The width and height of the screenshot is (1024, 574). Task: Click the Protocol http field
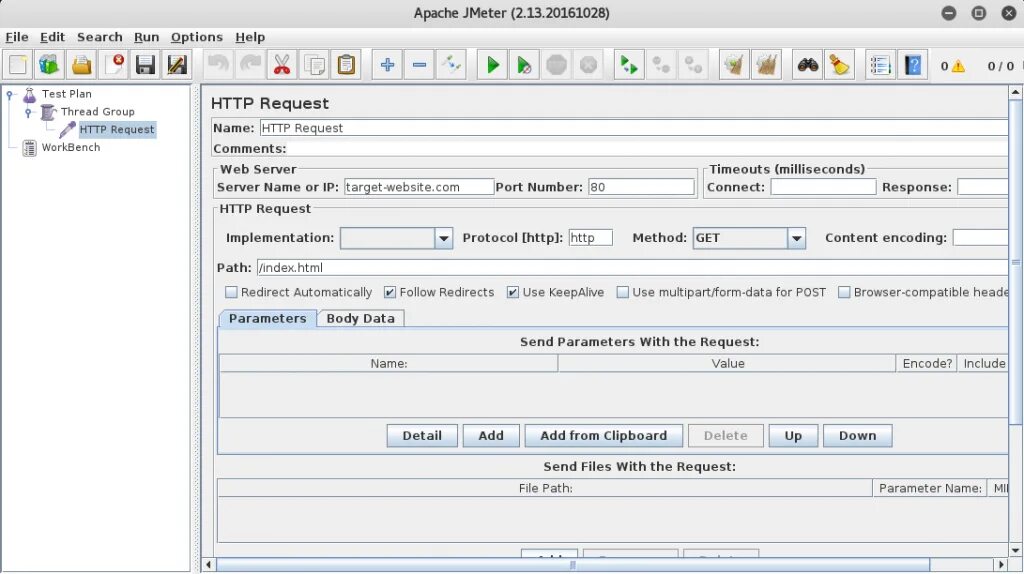tap(590, 238)
